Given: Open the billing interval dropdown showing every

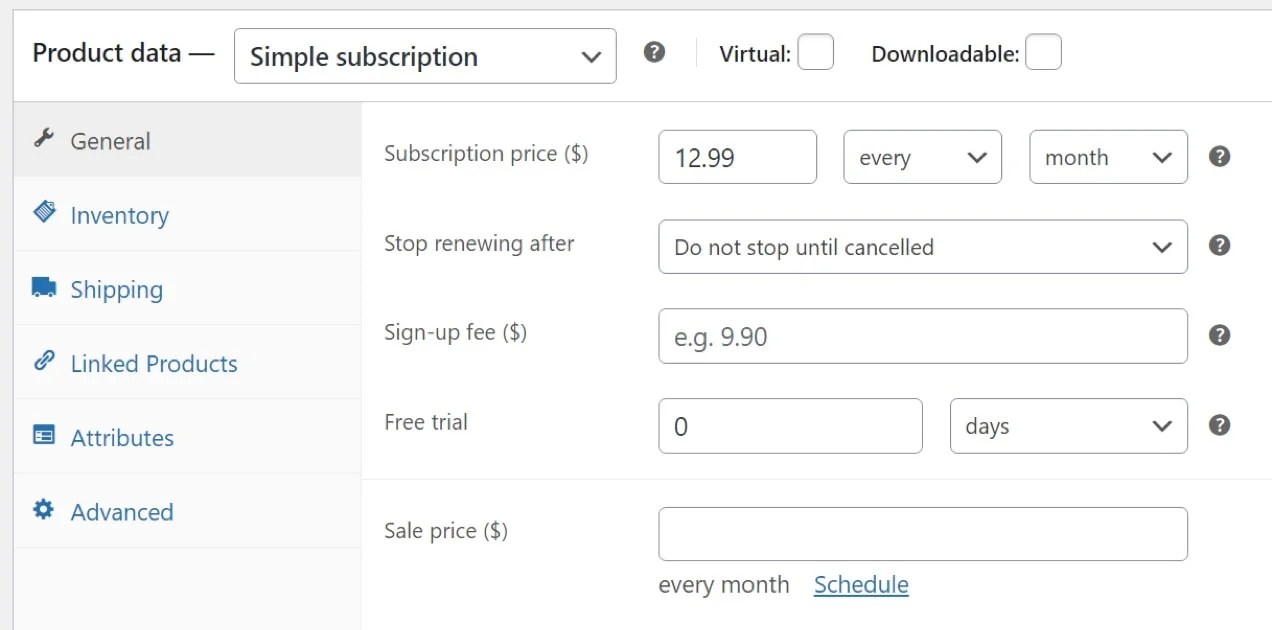Looking at the screenshot, I should tap(922, 156).
